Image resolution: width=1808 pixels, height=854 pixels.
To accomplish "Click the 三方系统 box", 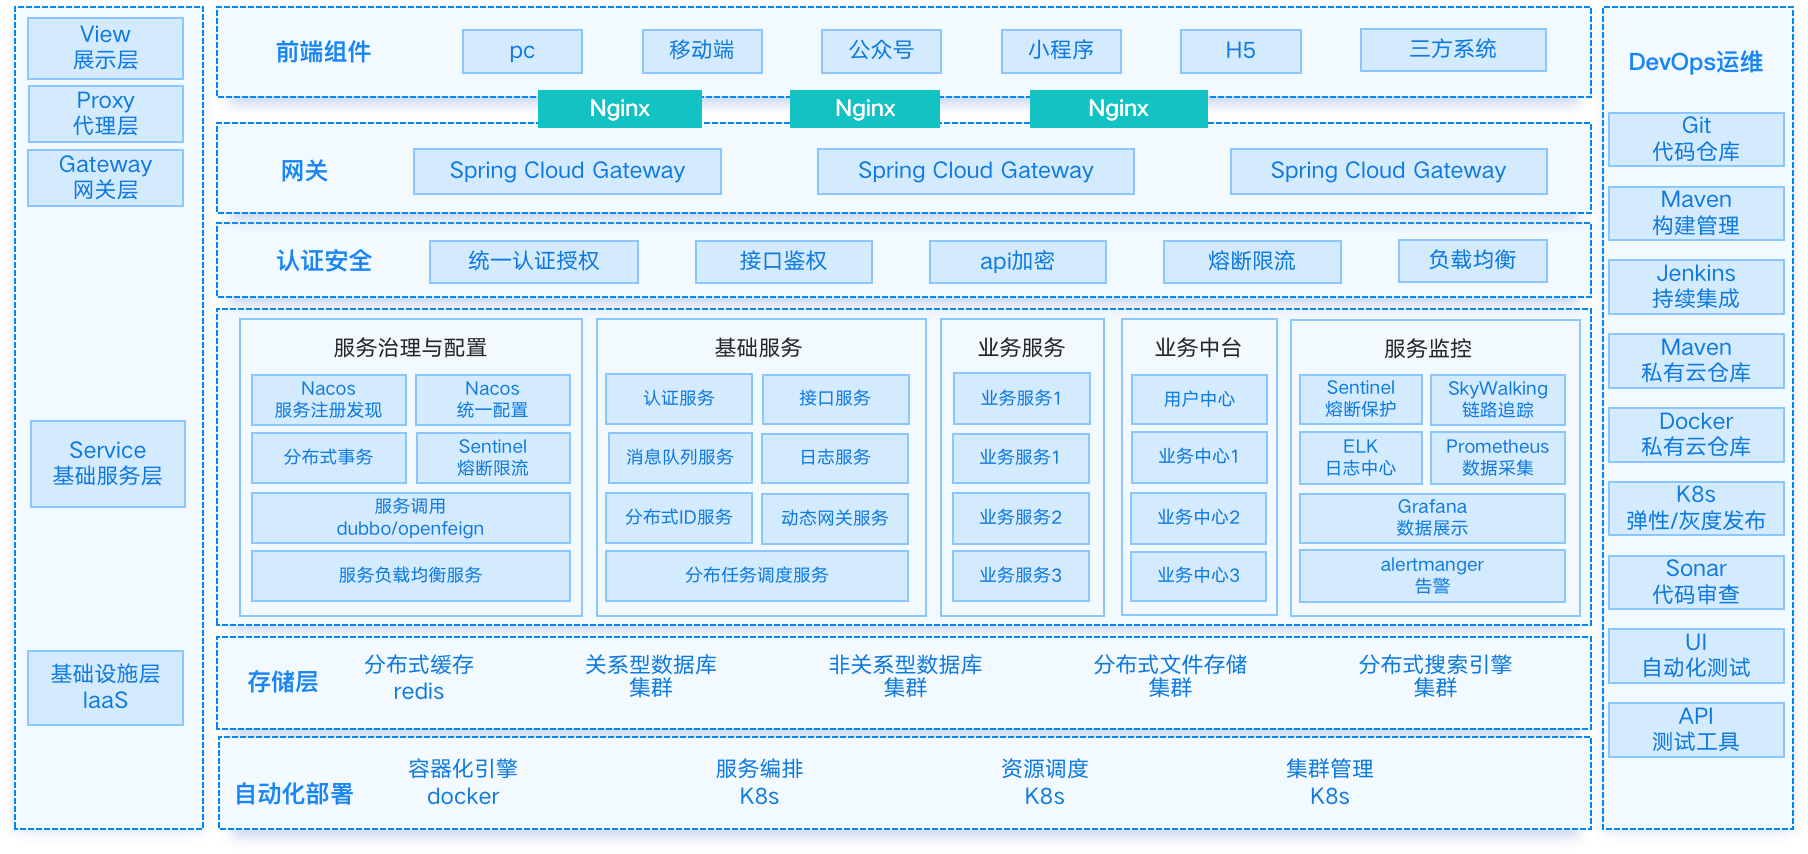I will coord(1453,50).
